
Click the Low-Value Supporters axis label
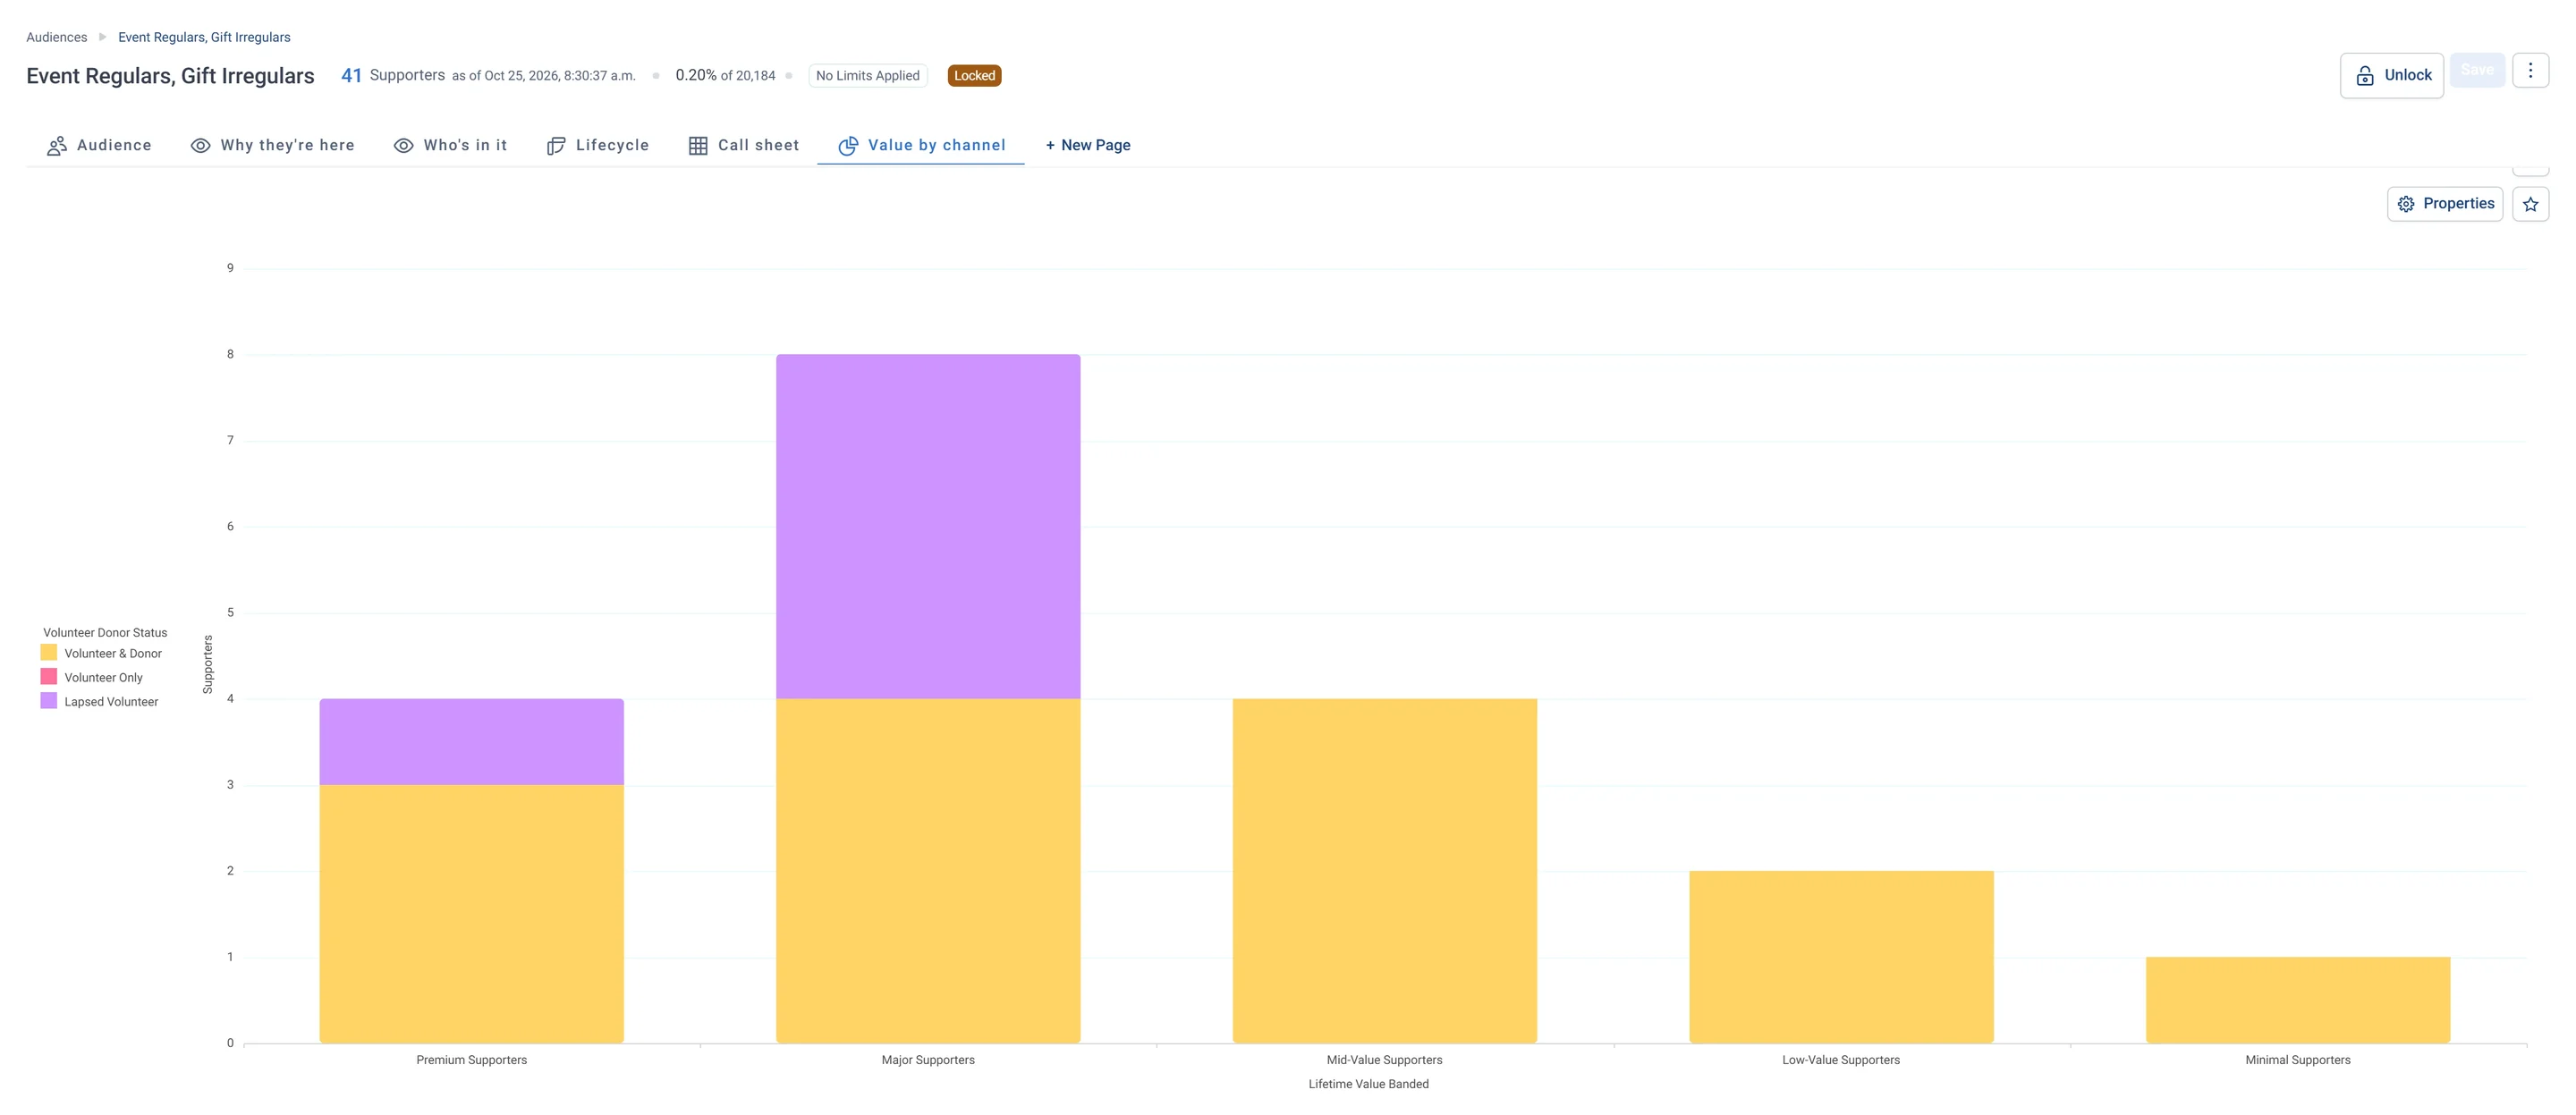coord(1841,1060)
